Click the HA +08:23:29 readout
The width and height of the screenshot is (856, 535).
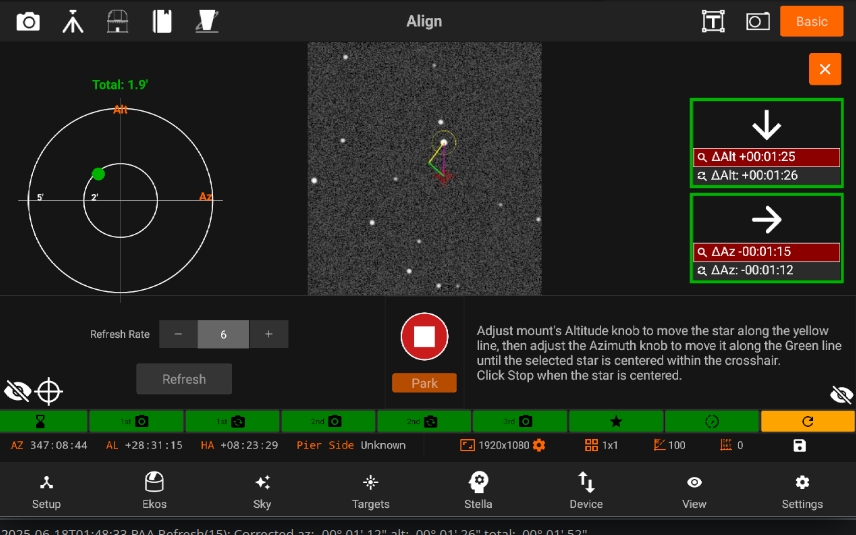coord(239,445)
